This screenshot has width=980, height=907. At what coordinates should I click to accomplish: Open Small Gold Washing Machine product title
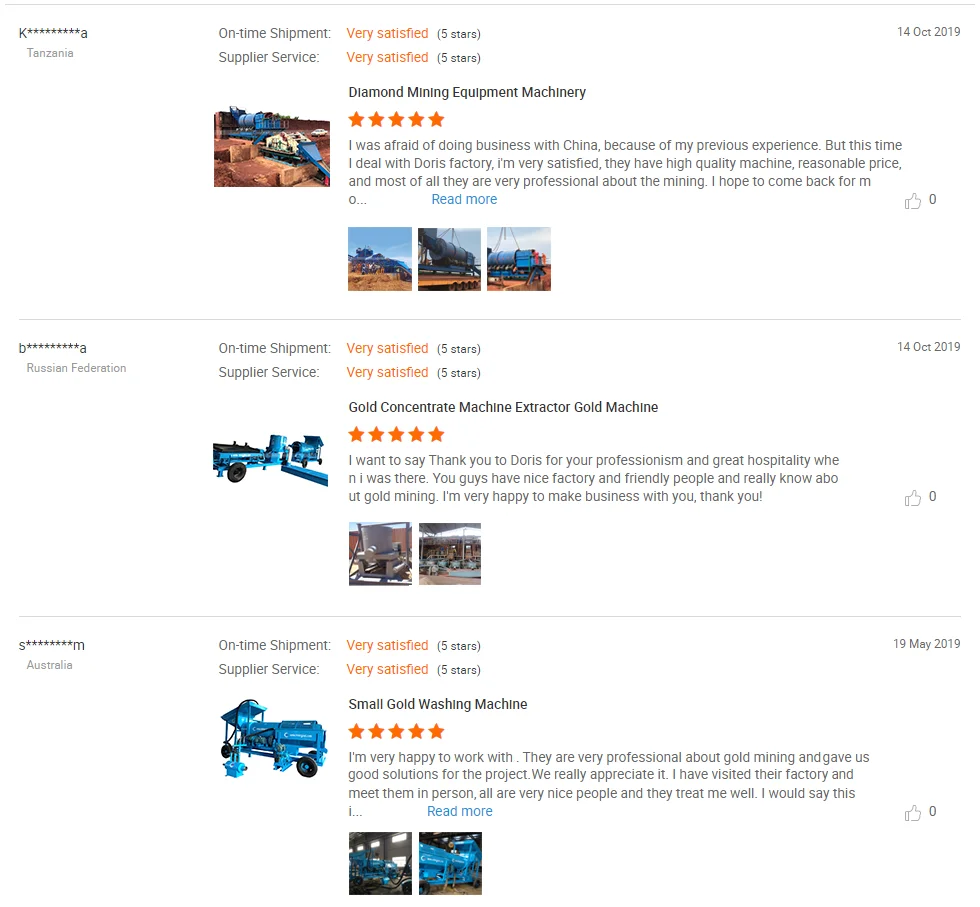click(438, 704)
